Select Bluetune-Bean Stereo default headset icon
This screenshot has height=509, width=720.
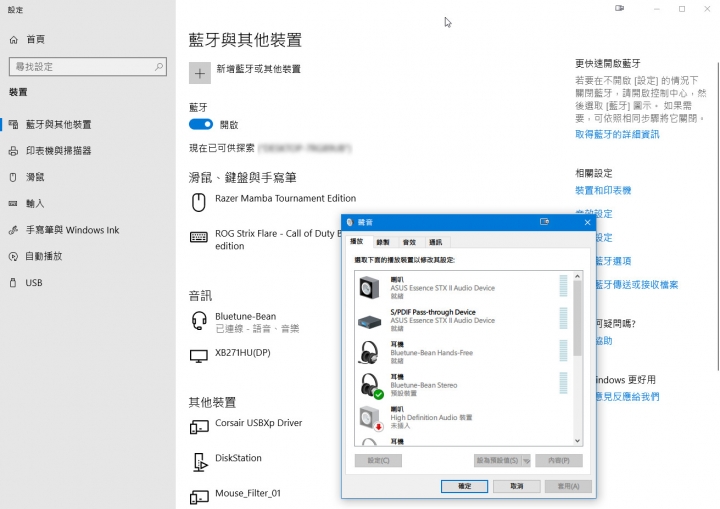click(371, 385)
